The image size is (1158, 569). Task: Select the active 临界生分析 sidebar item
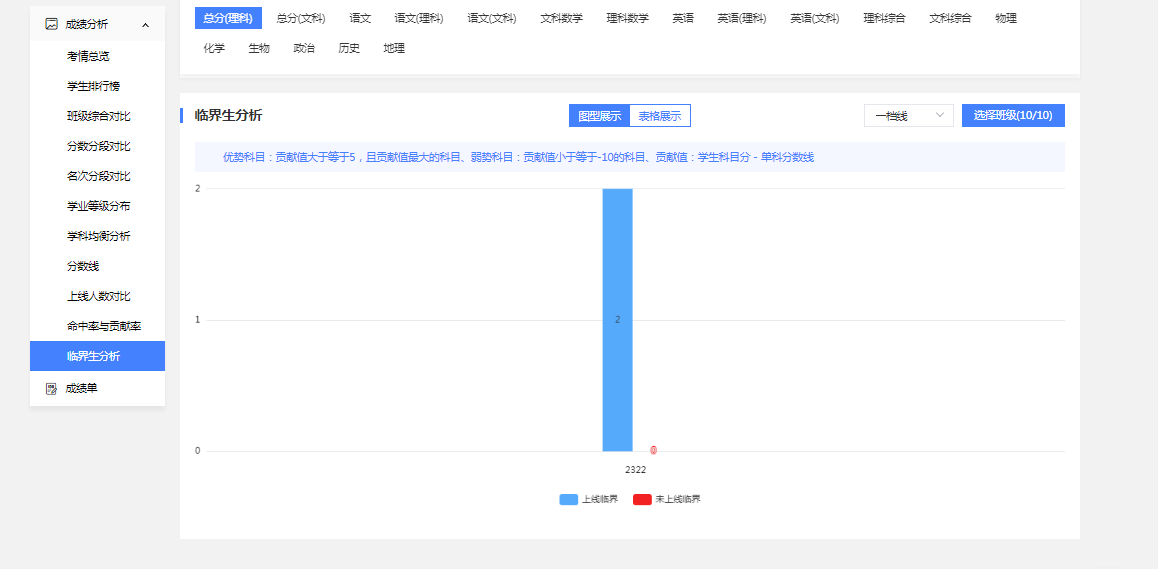[x=97, y=356]
